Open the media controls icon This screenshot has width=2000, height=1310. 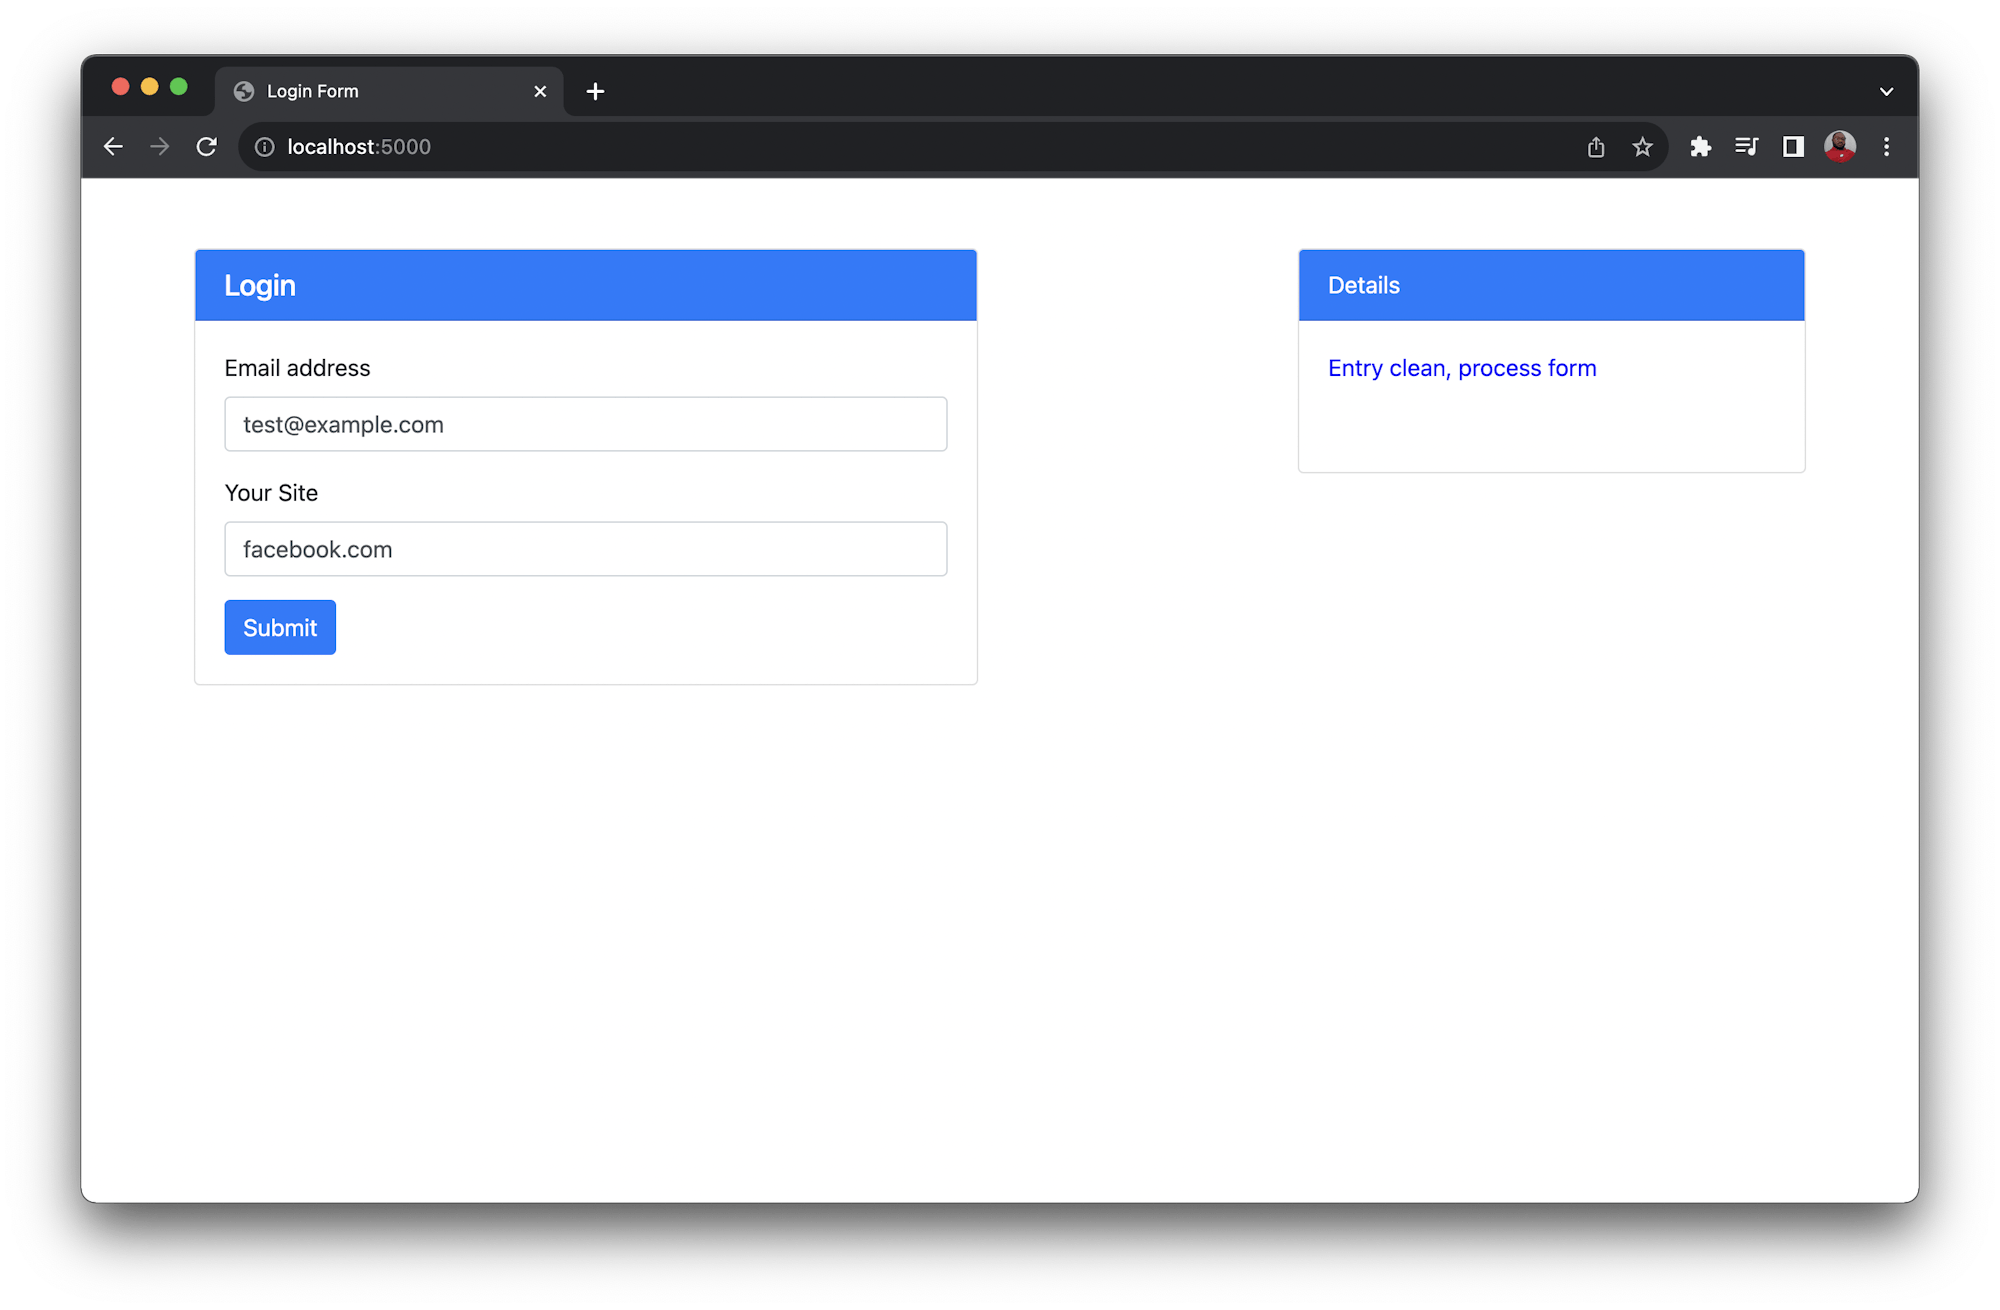tap(1747, 146)
